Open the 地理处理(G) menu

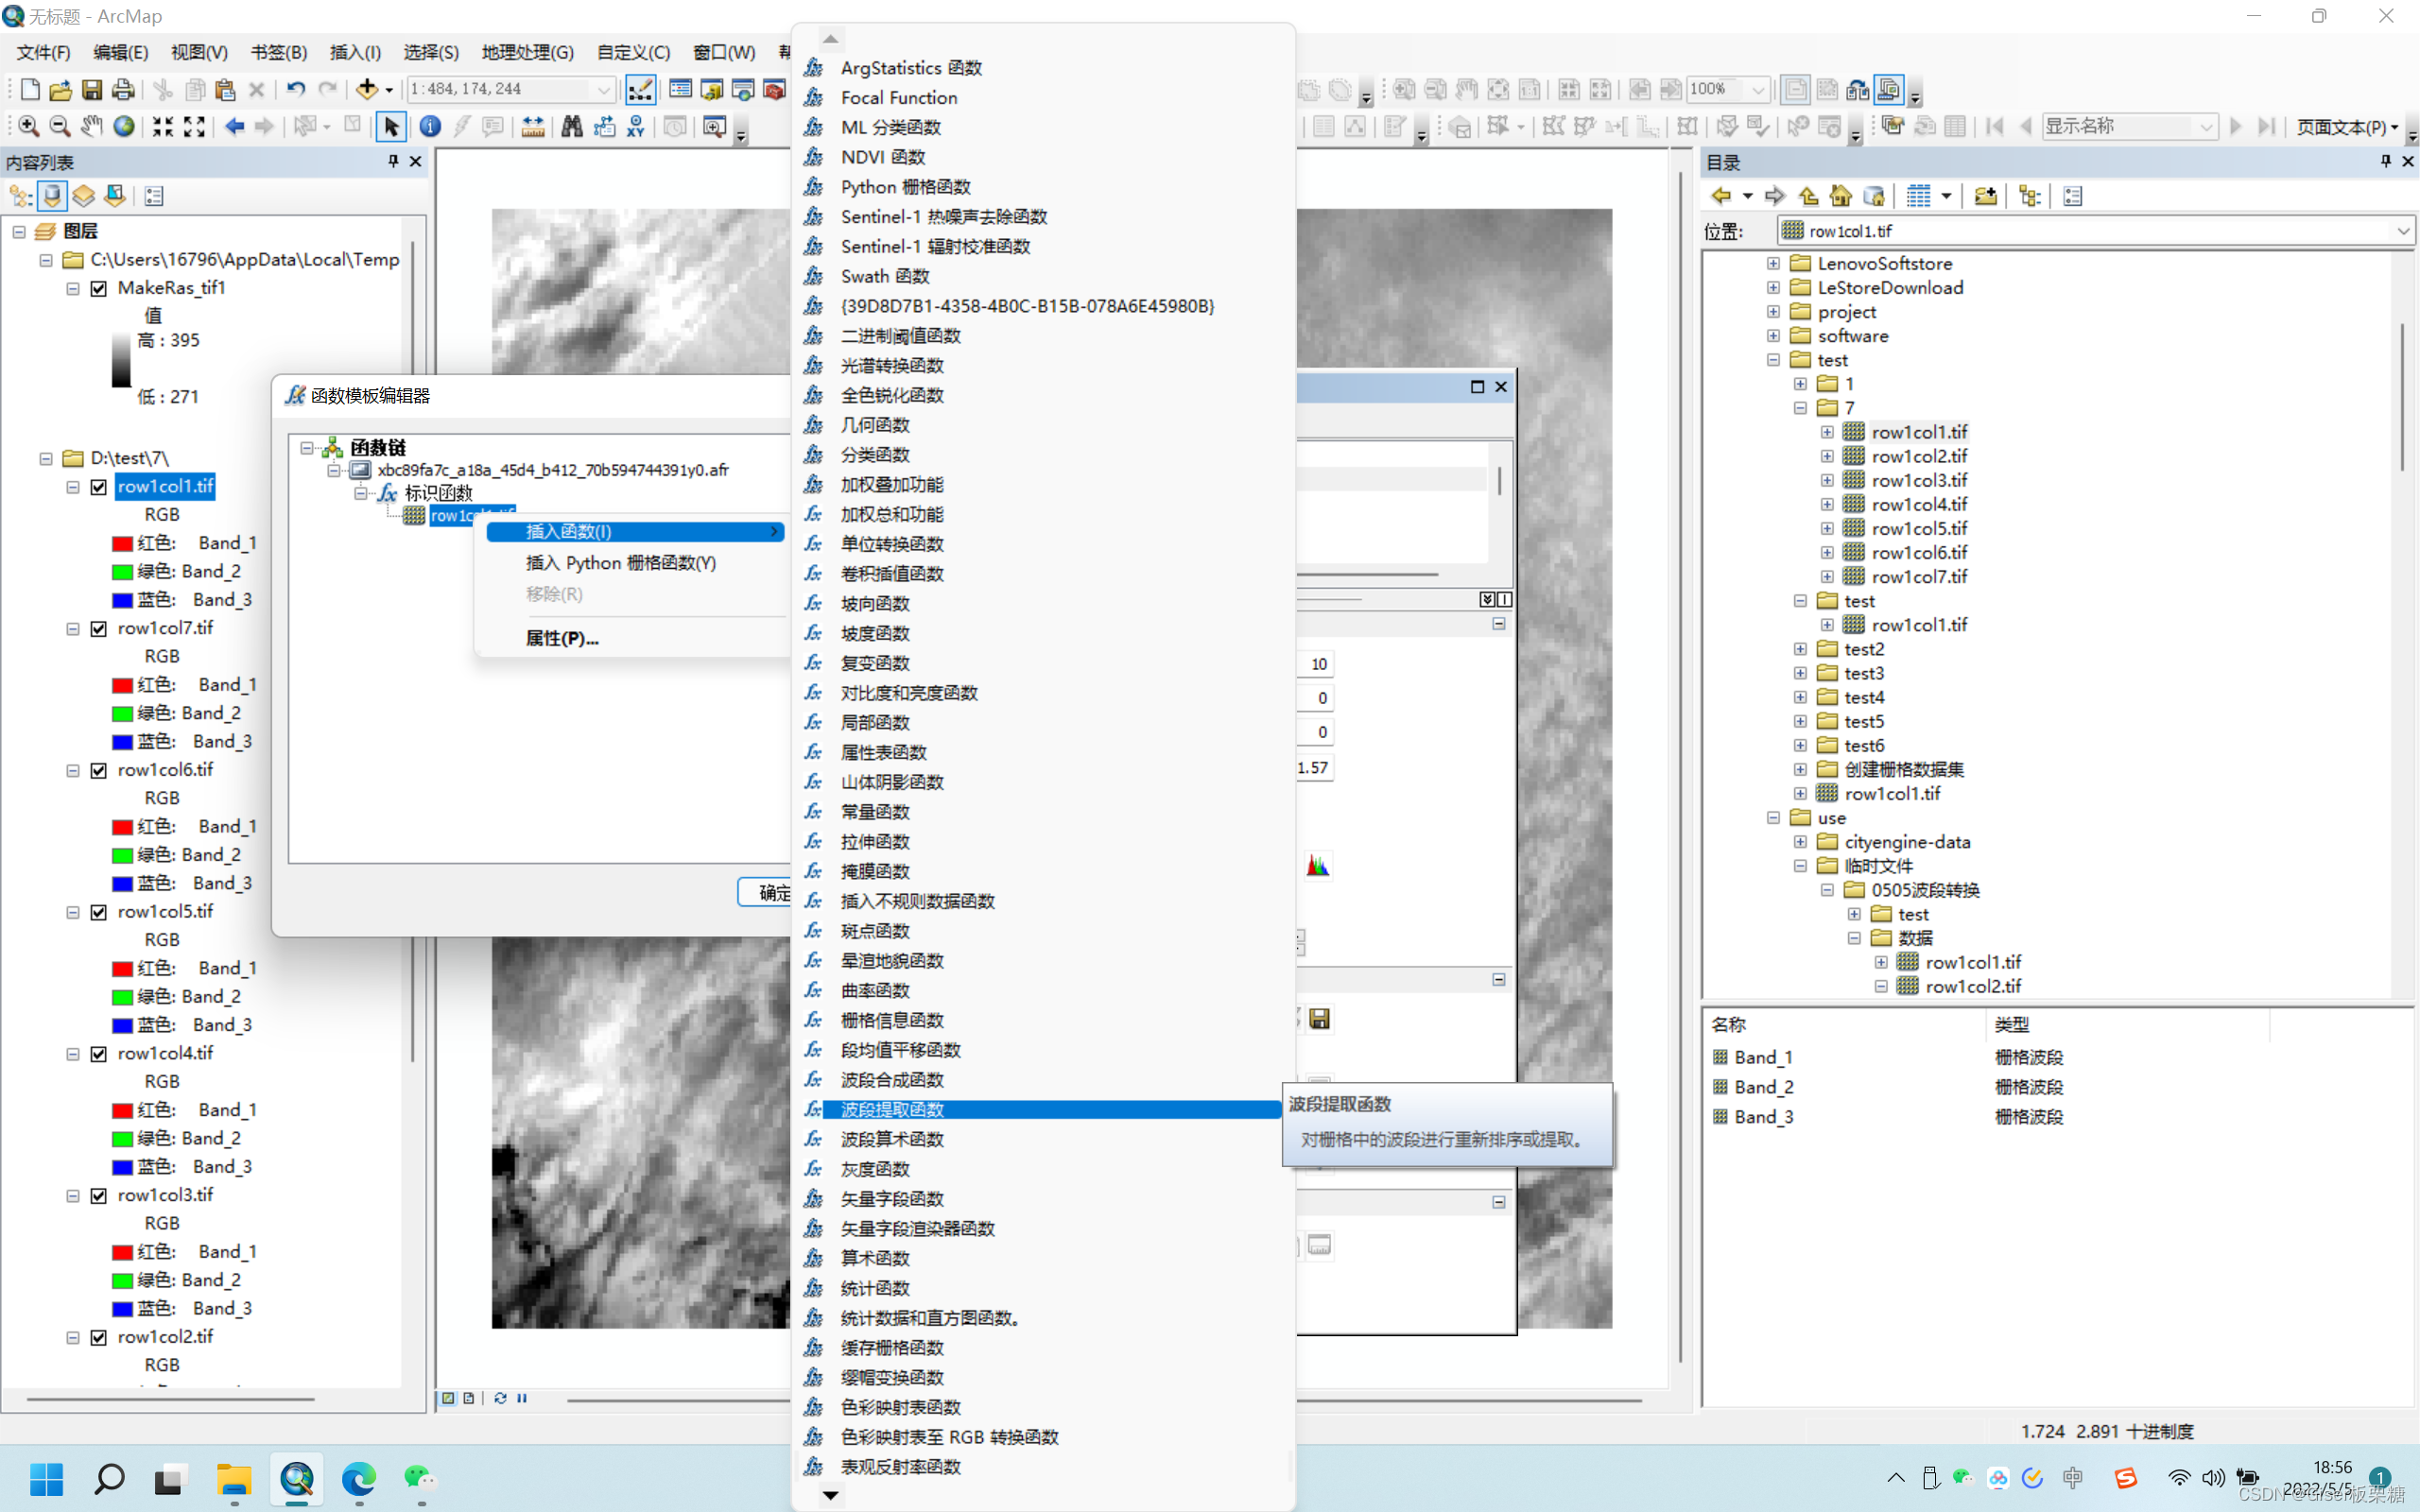click(527, 52)
